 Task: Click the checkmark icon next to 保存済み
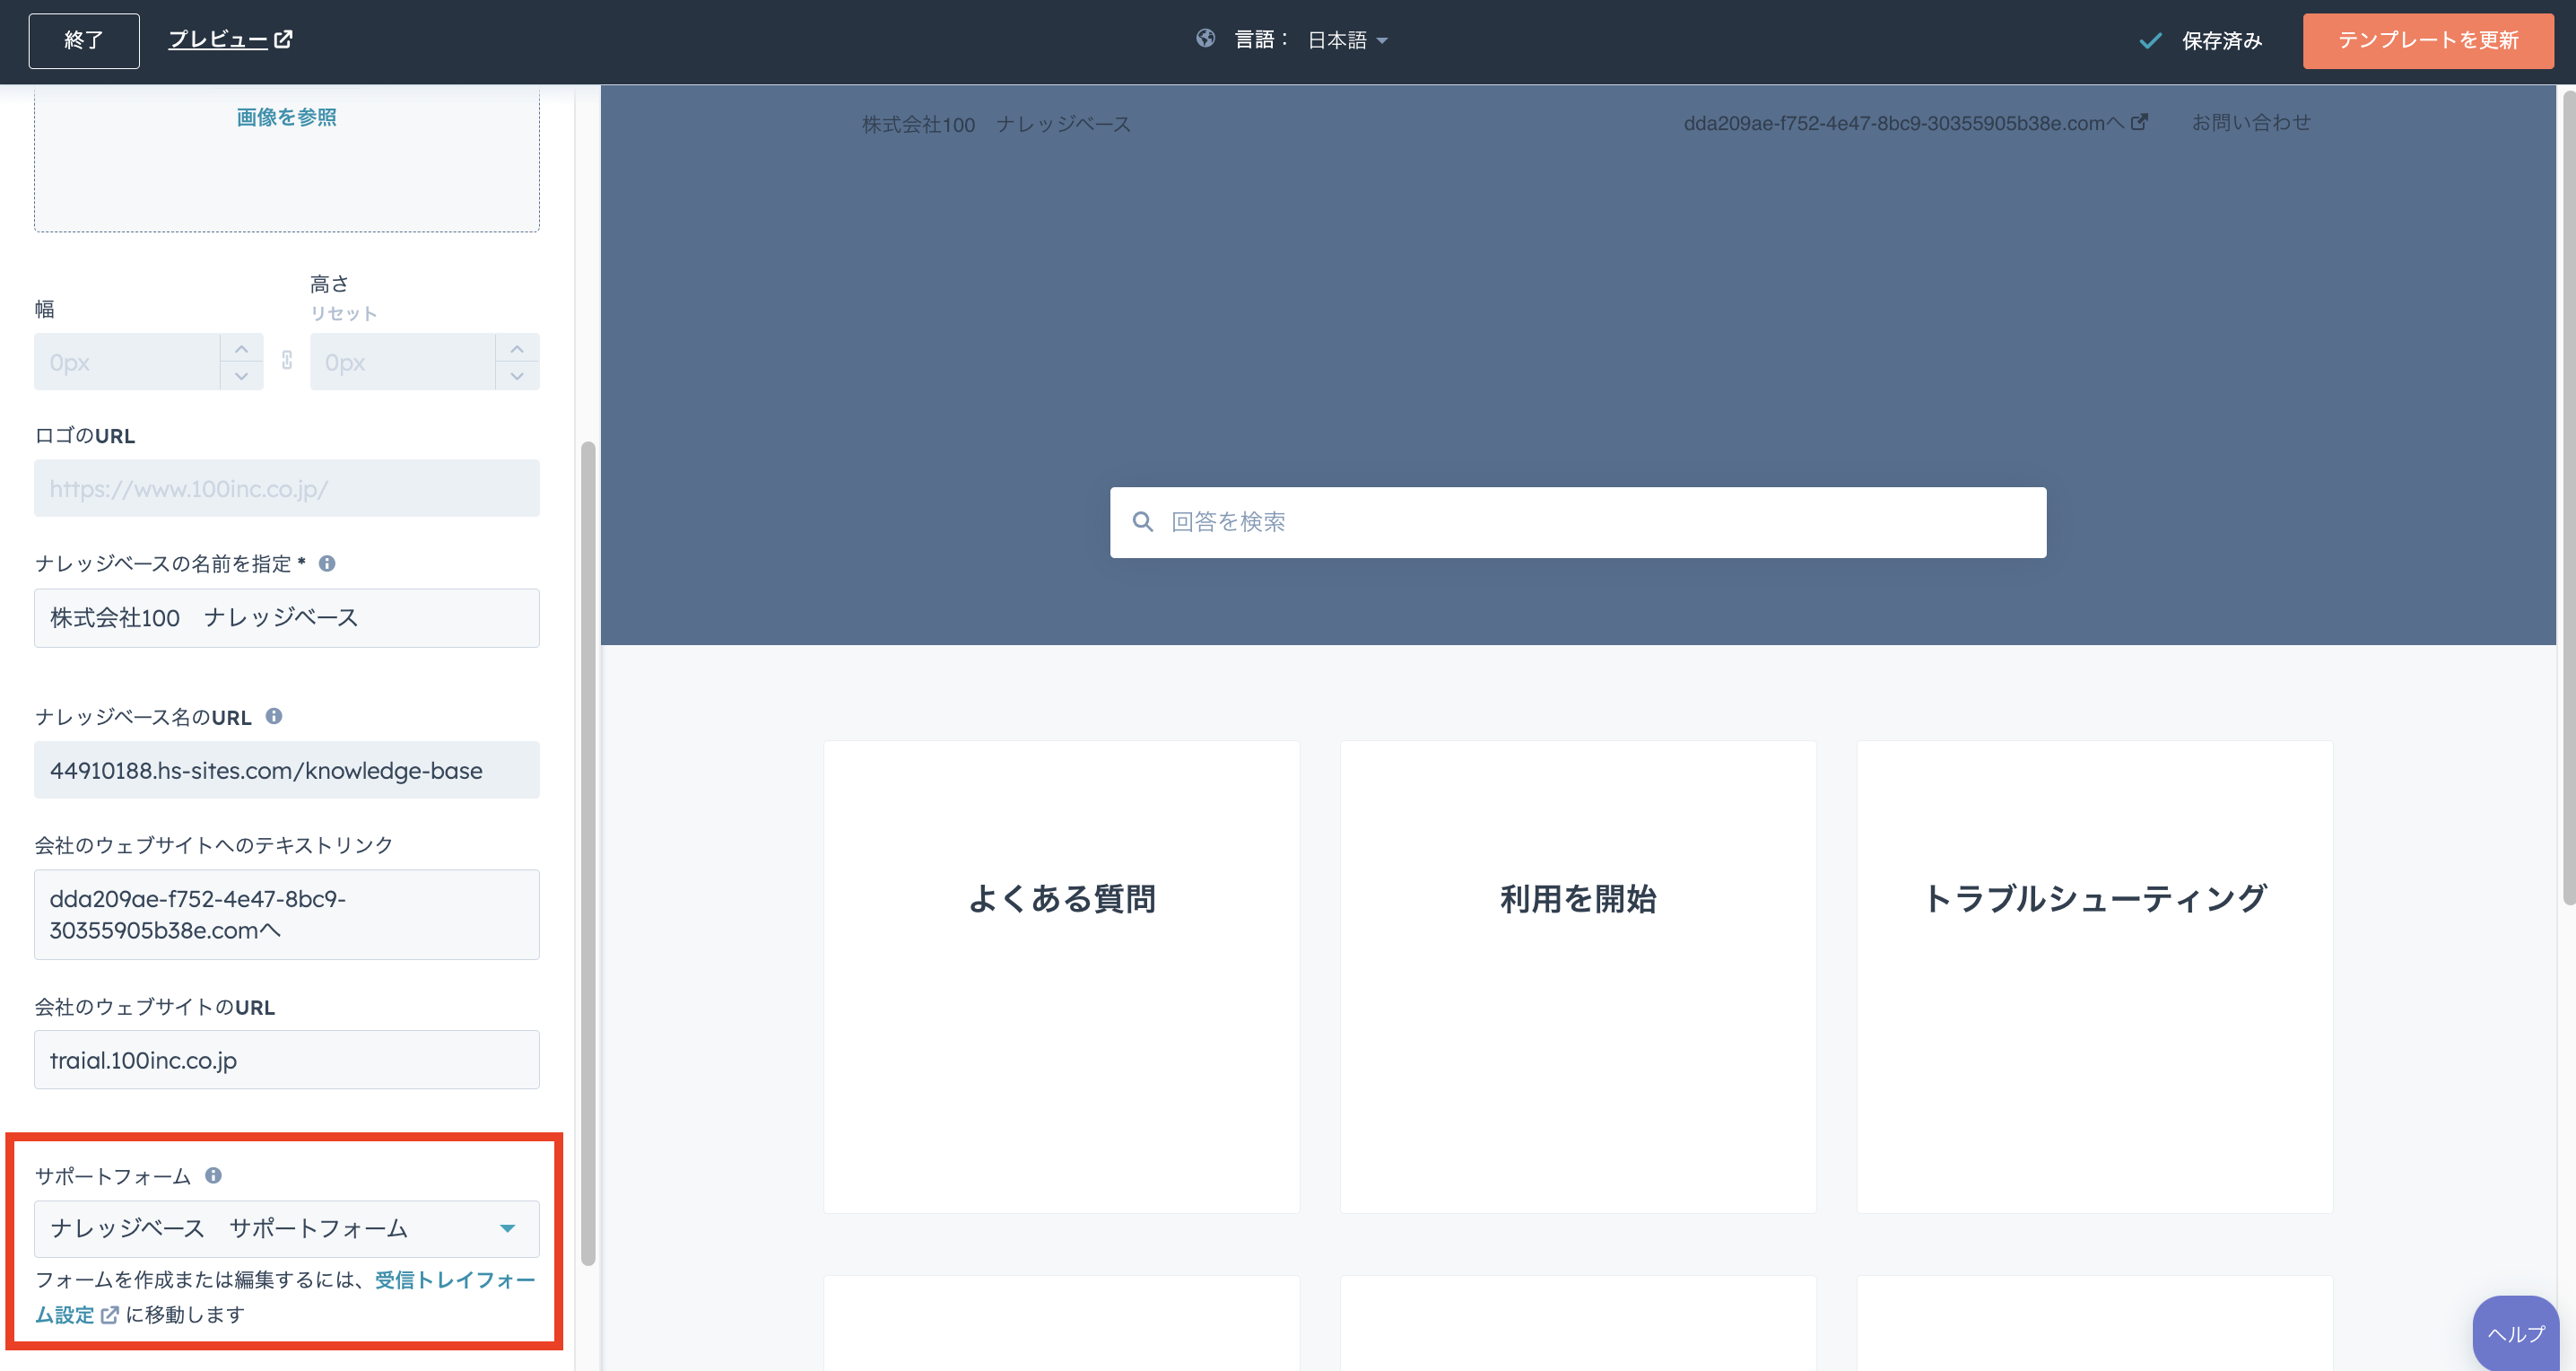point(2150,41)
